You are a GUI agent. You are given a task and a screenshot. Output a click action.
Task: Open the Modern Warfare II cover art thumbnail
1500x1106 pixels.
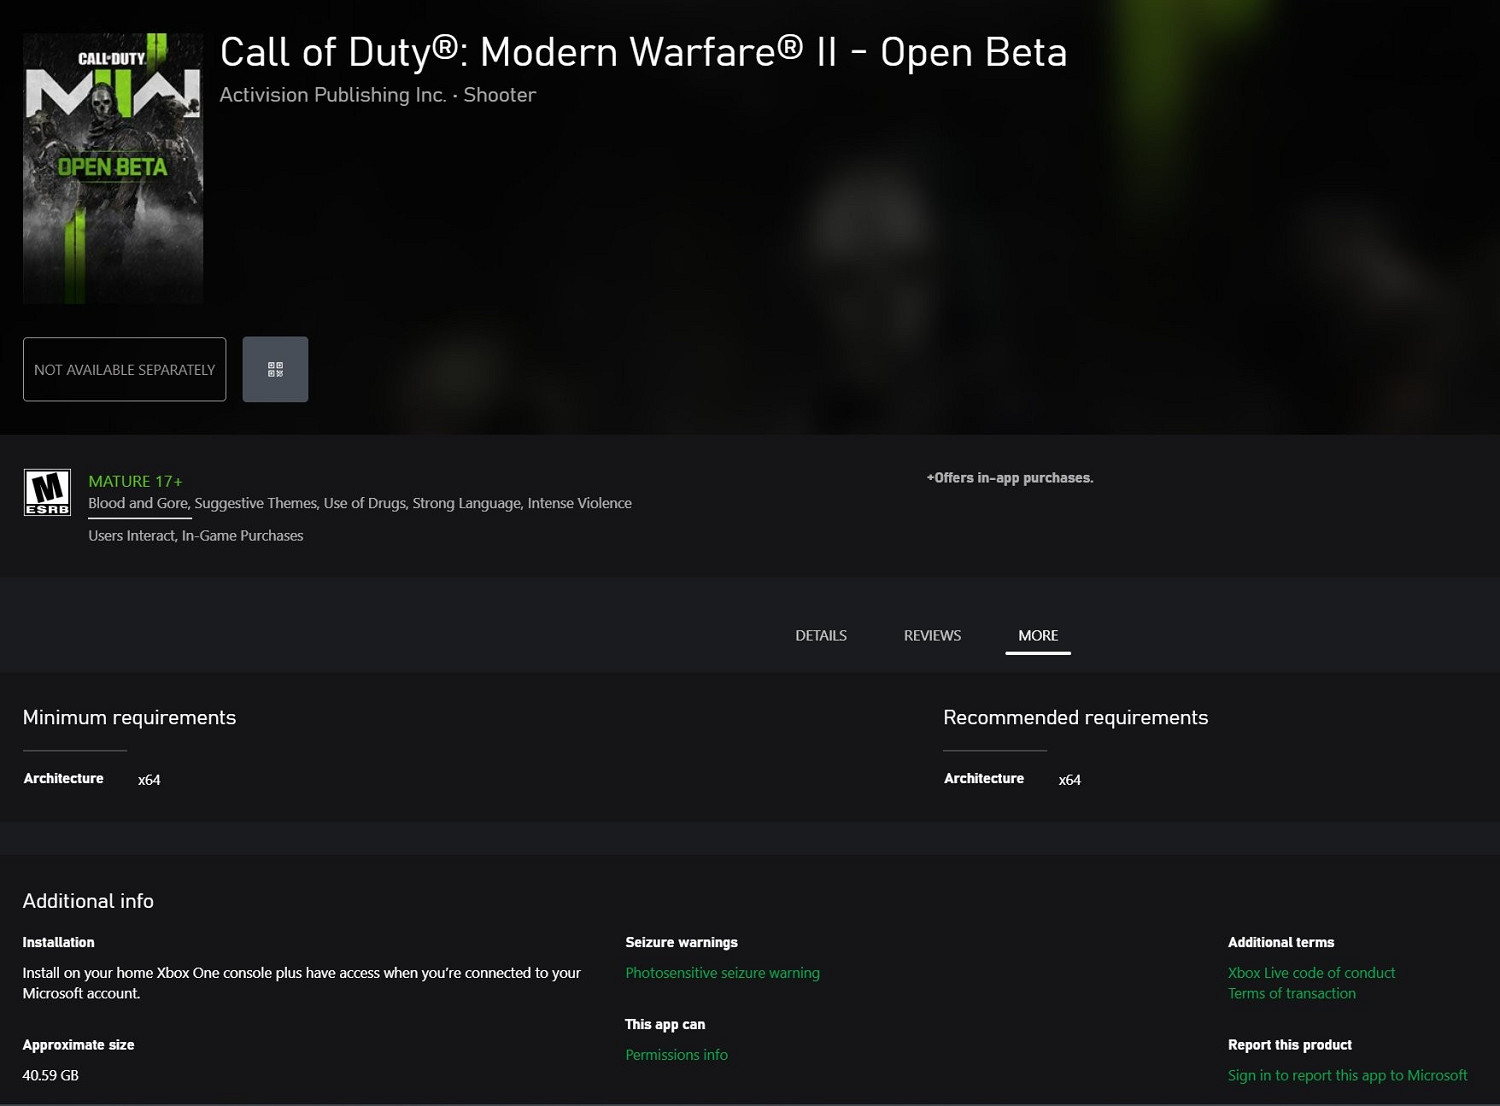(113, 168)
